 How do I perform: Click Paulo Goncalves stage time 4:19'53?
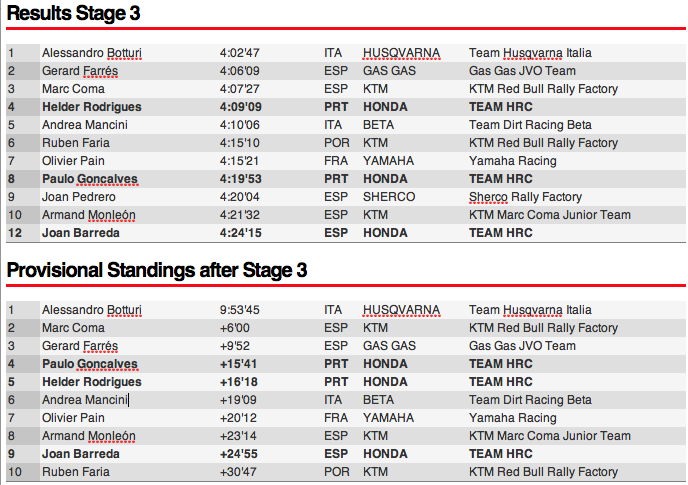point(240,179)
